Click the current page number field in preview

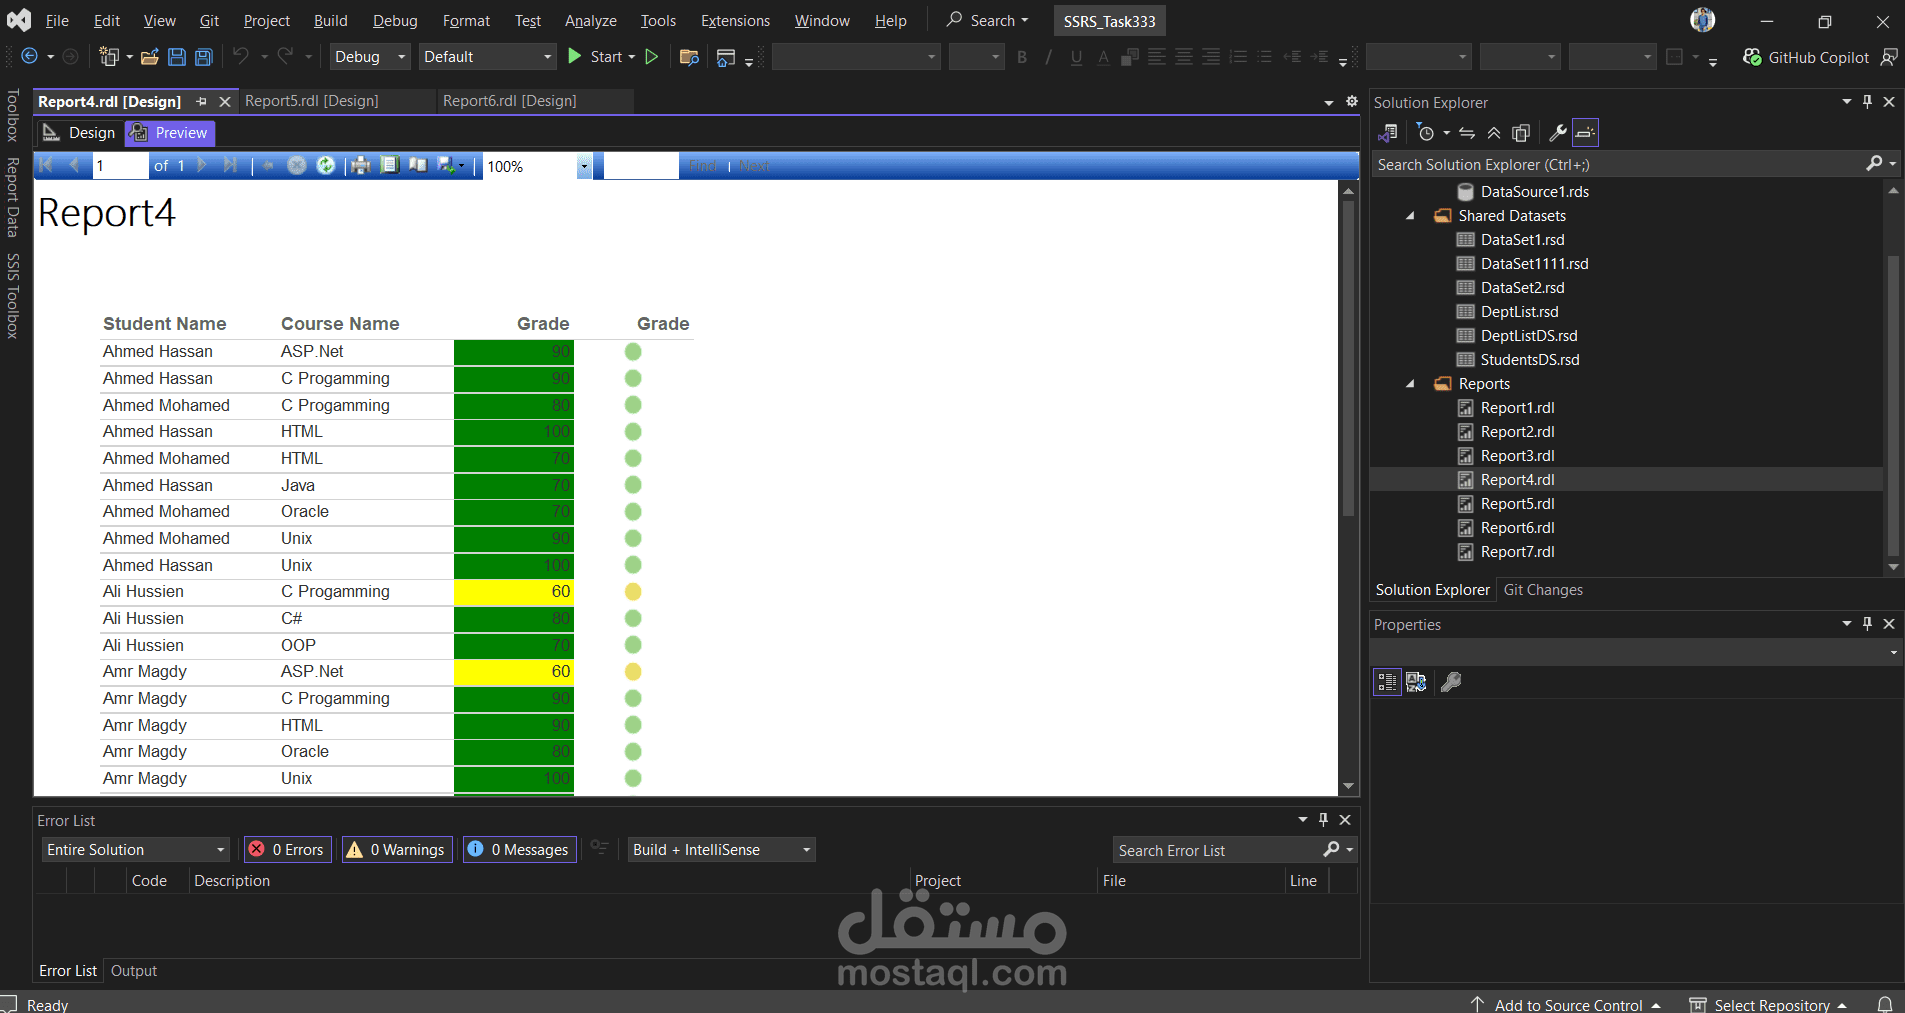(120, 166)
